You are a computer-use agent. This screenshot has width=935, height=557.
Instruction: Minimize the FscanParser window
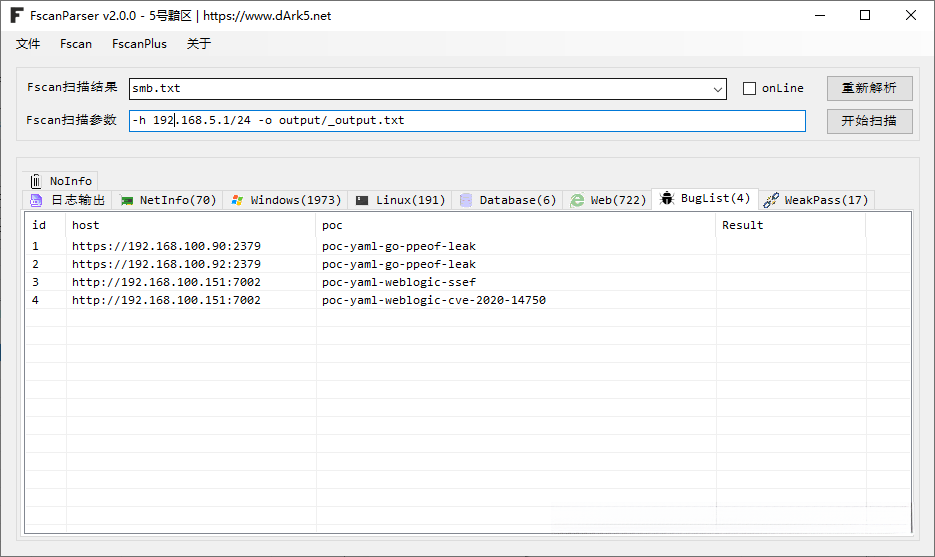pyautogui.click(x=821, y=16)
